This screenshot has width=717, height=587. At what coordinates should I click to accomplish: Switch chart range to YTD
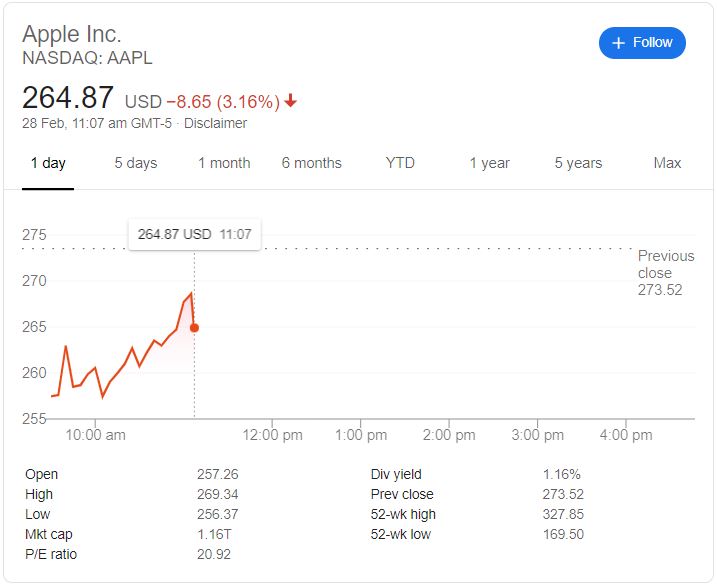pyautogui.click(x=400, y=163)
